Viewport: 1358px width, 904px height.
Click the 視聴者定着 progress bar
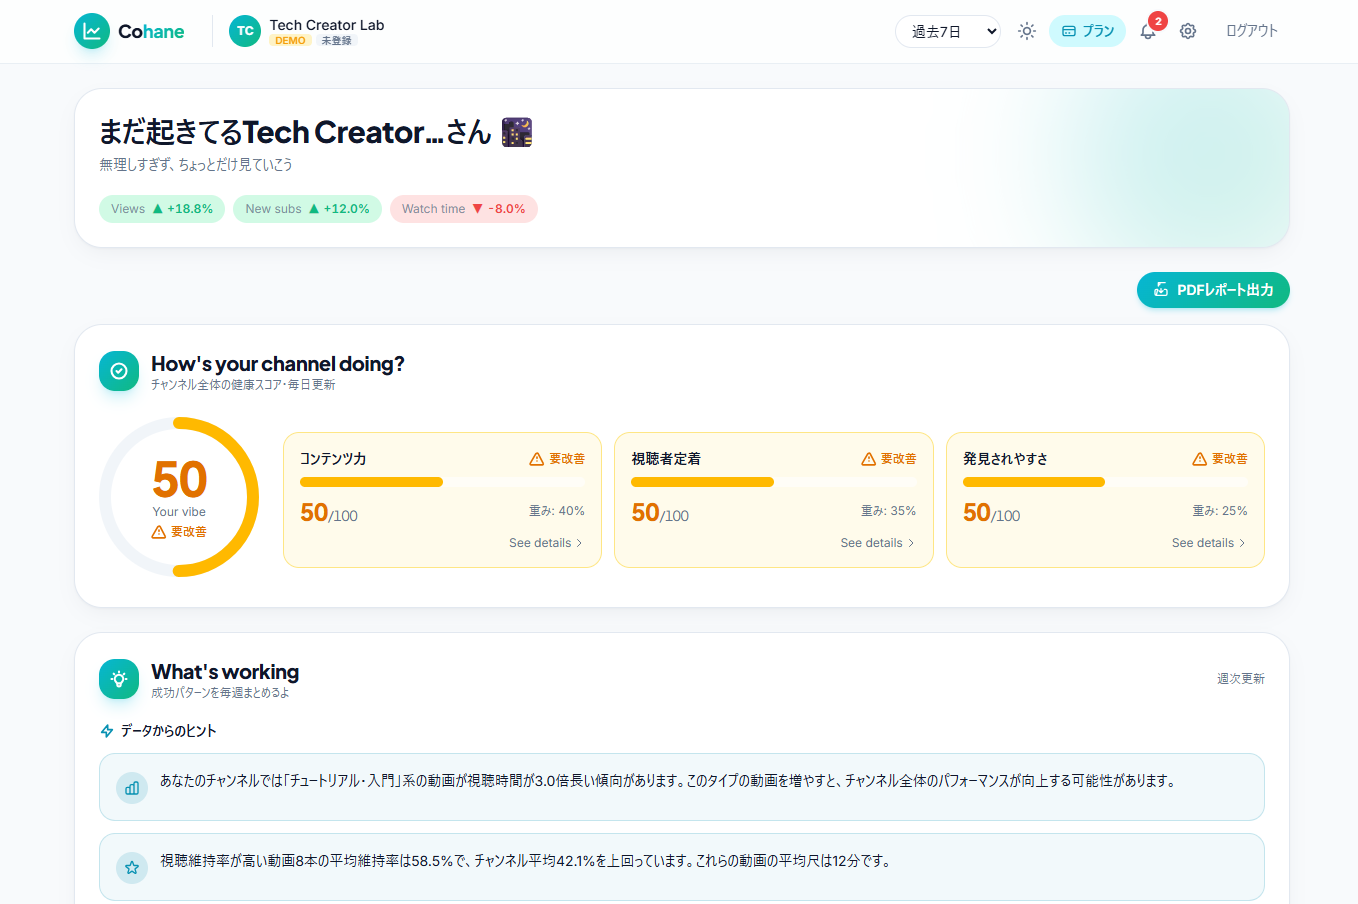click(773, 482)
